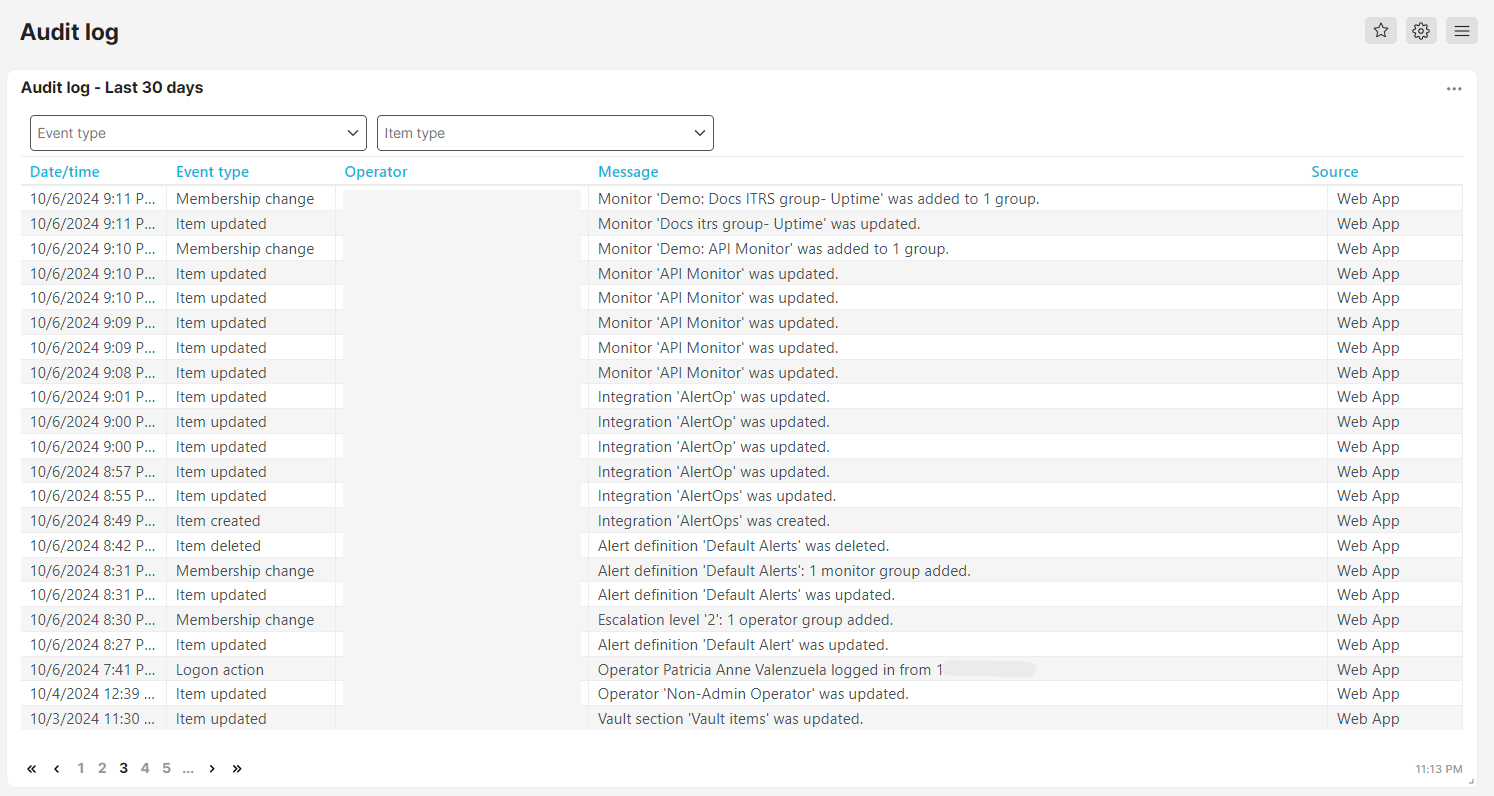The image size is (1494, 796).
Task: Go to page 5
Action: [166, 768]
